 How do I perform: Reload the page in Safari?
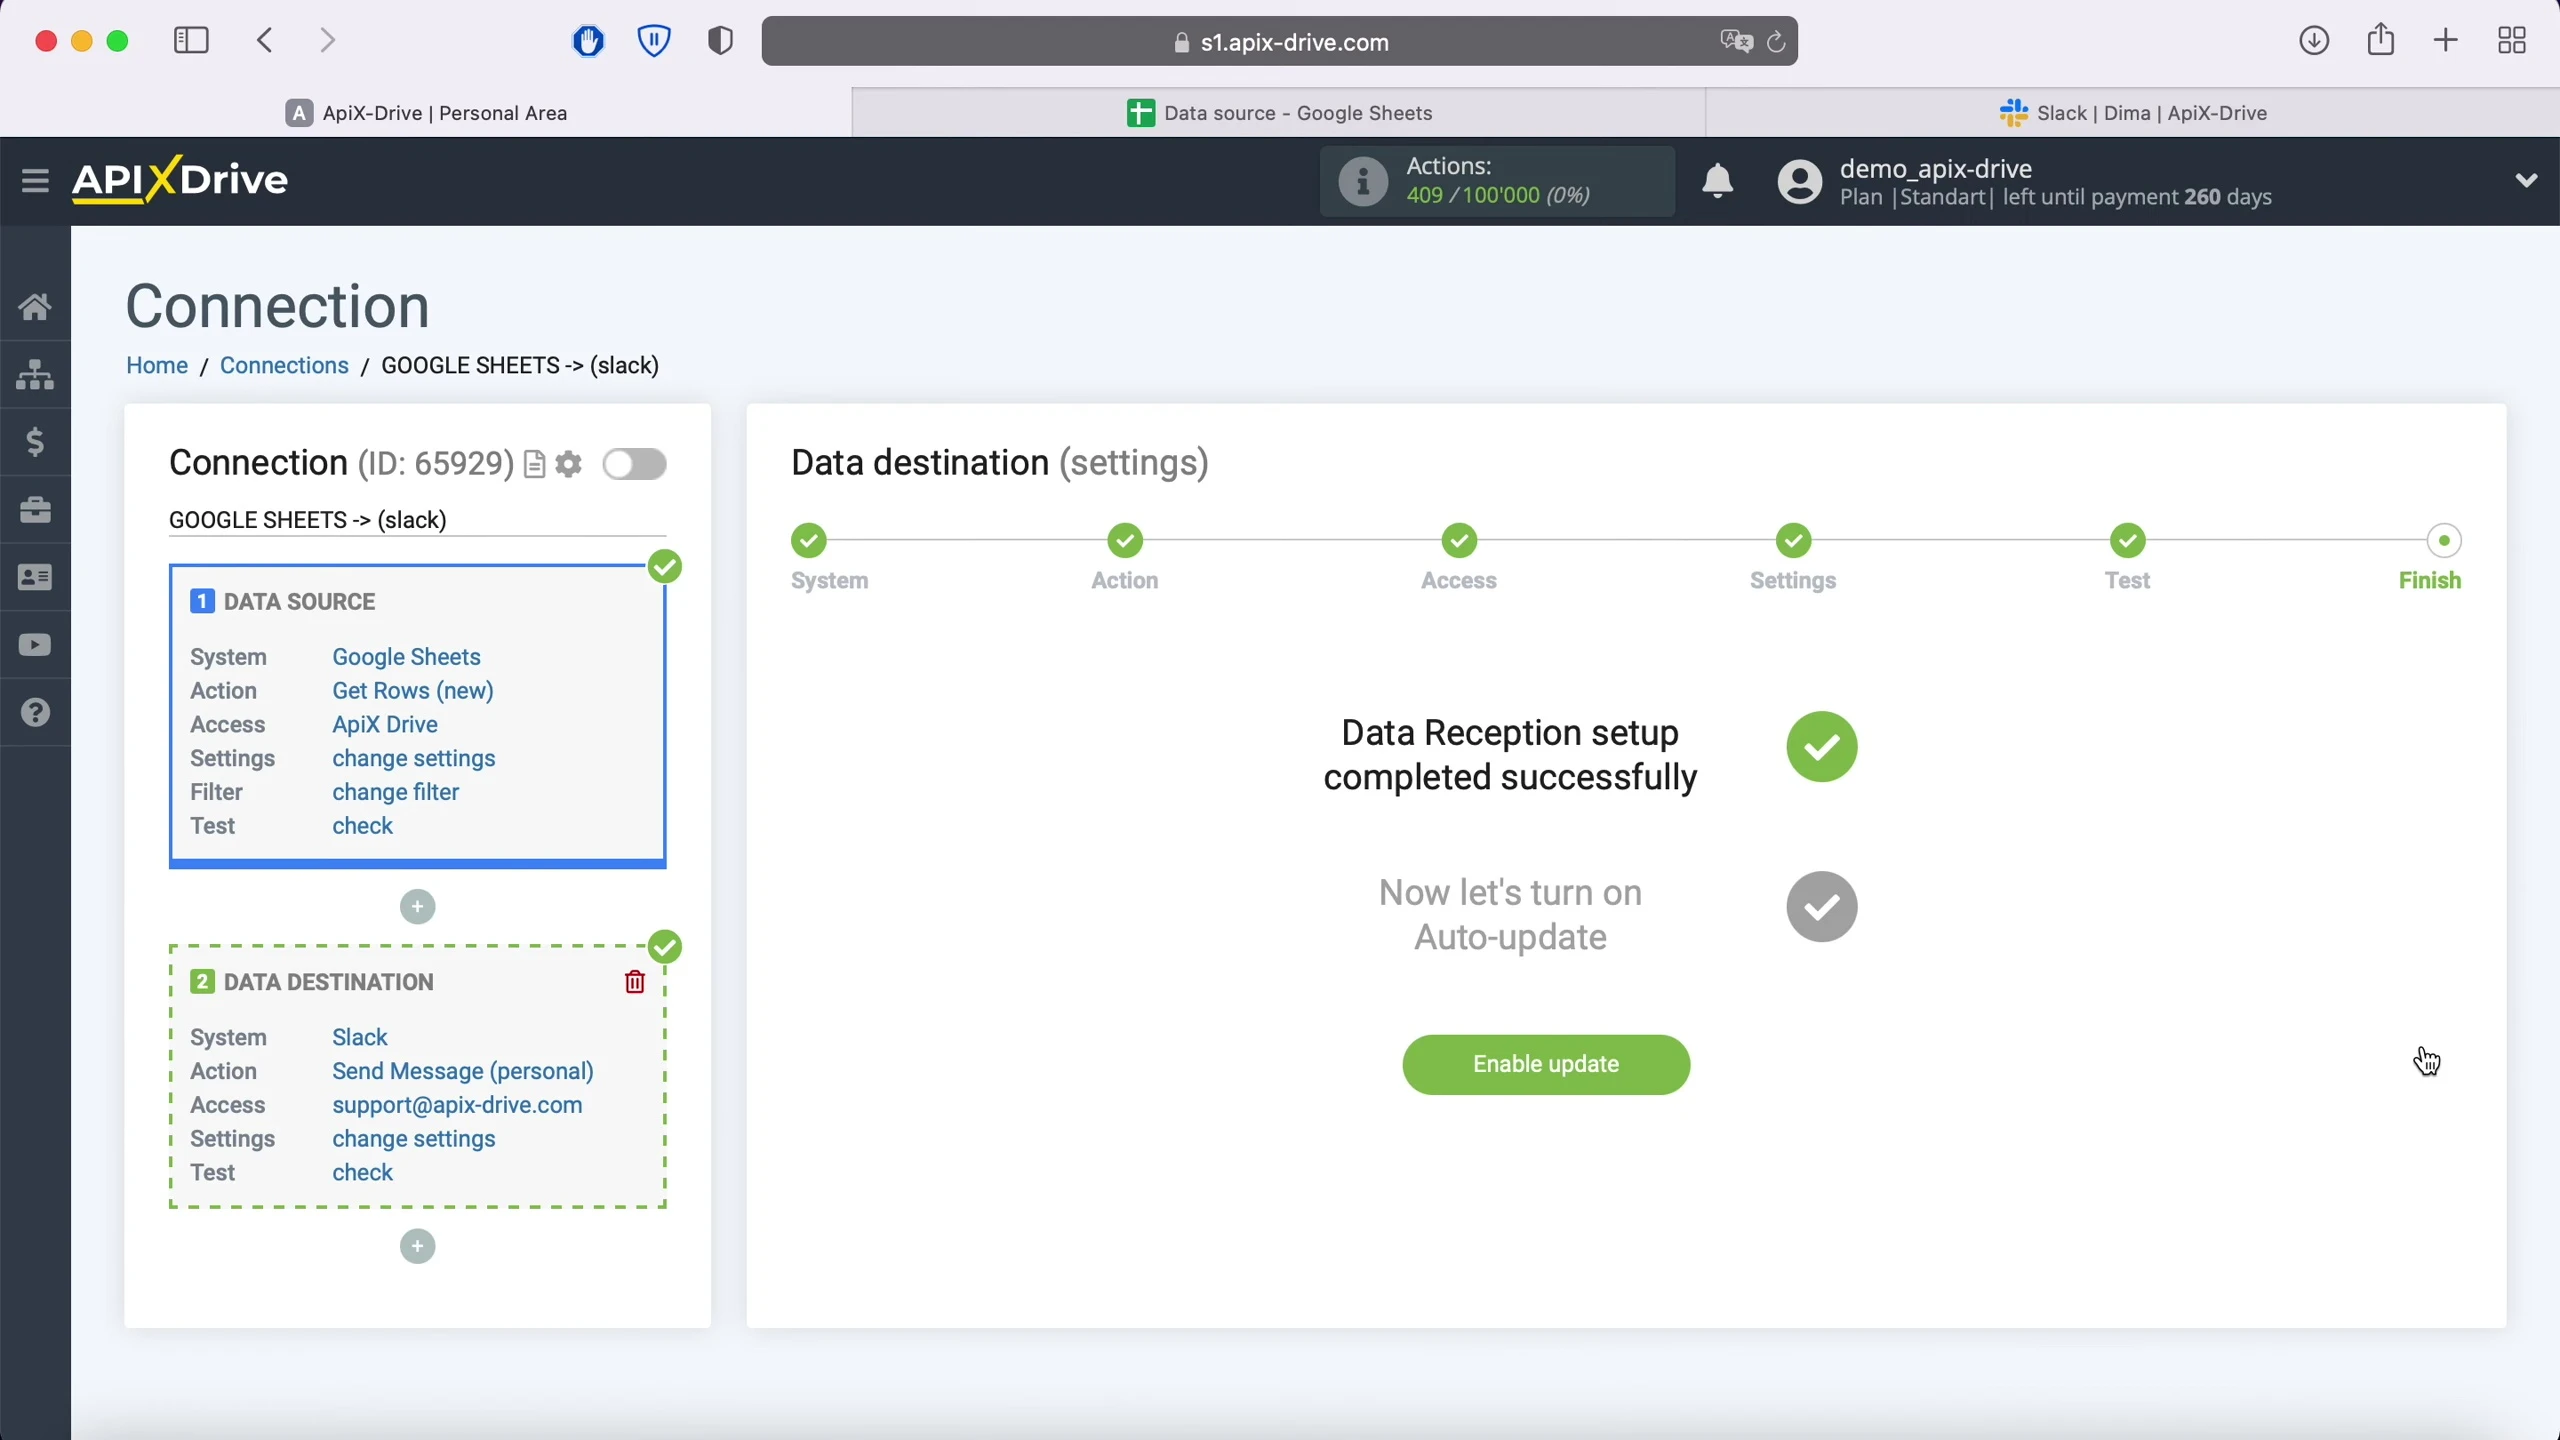pyautogui.click(x=1776, y=42)
